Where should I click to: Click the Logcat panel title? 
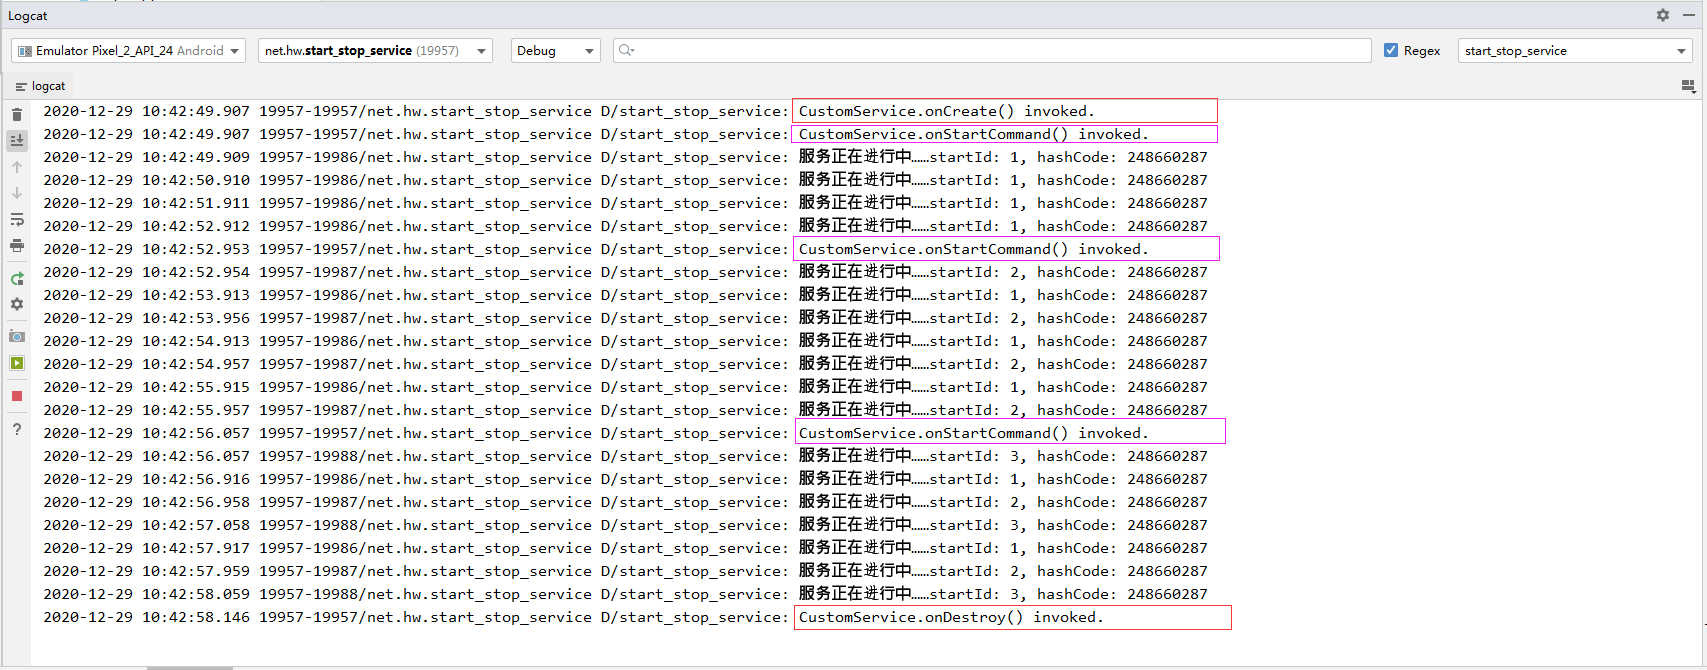pos(28,15)
